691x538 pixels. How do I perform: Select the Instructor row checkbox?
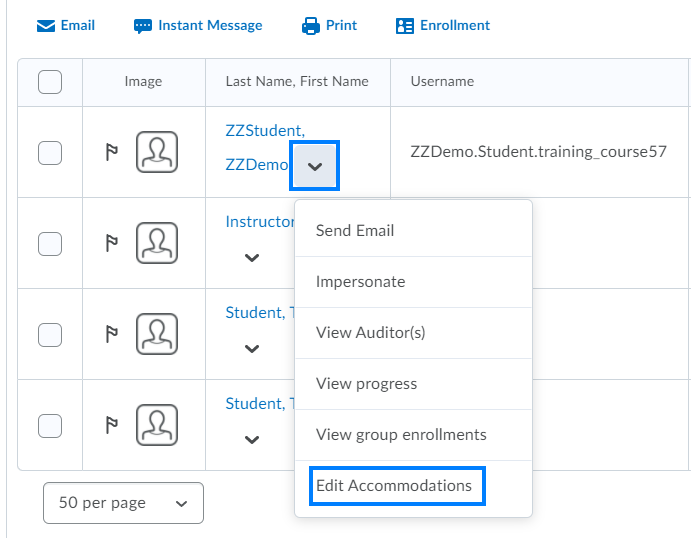coord(50,243)
